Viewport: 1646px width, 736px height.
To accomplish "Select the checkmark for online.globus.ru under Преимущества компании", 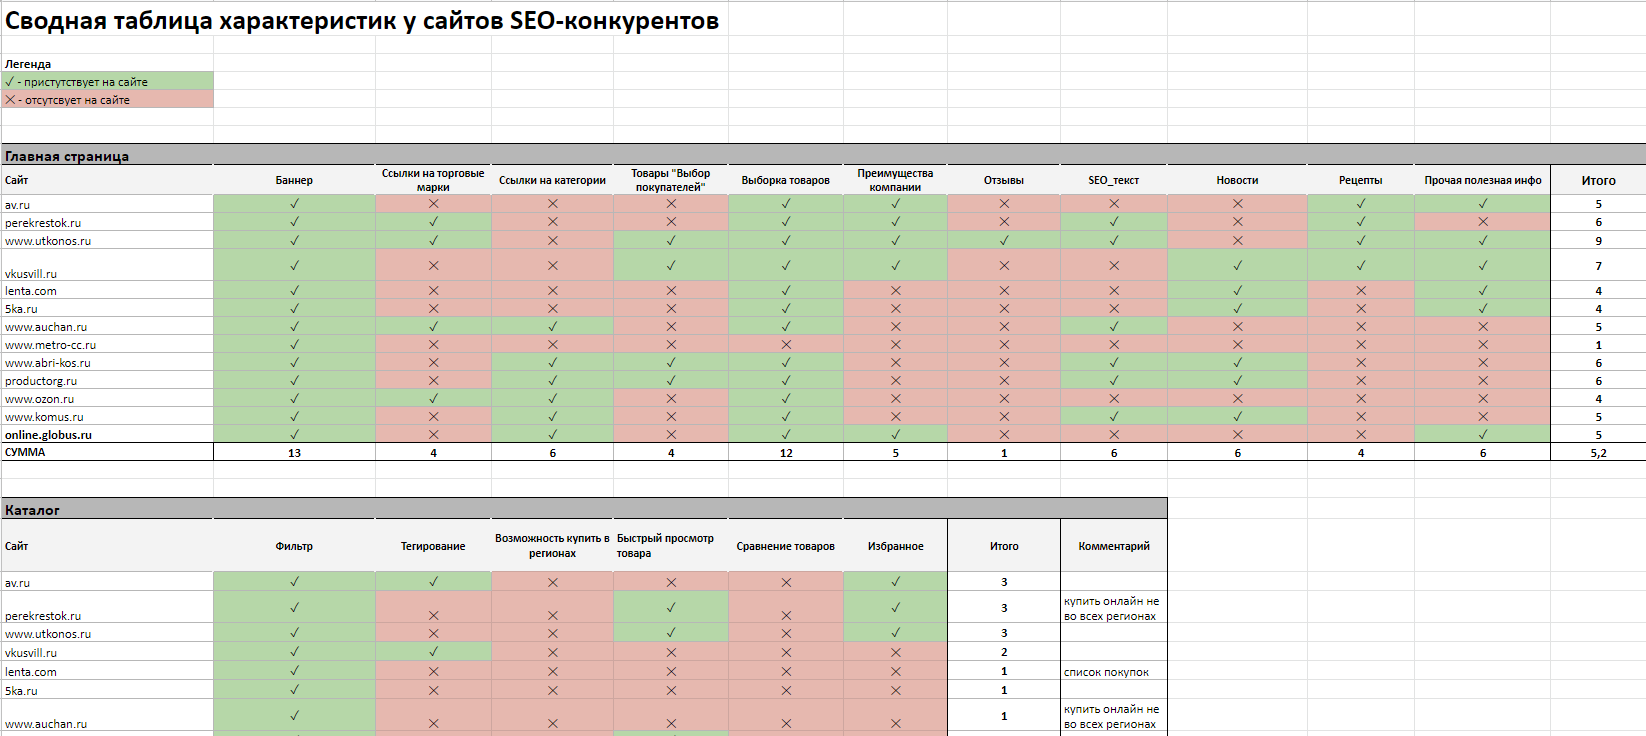I will pos(895,435).
